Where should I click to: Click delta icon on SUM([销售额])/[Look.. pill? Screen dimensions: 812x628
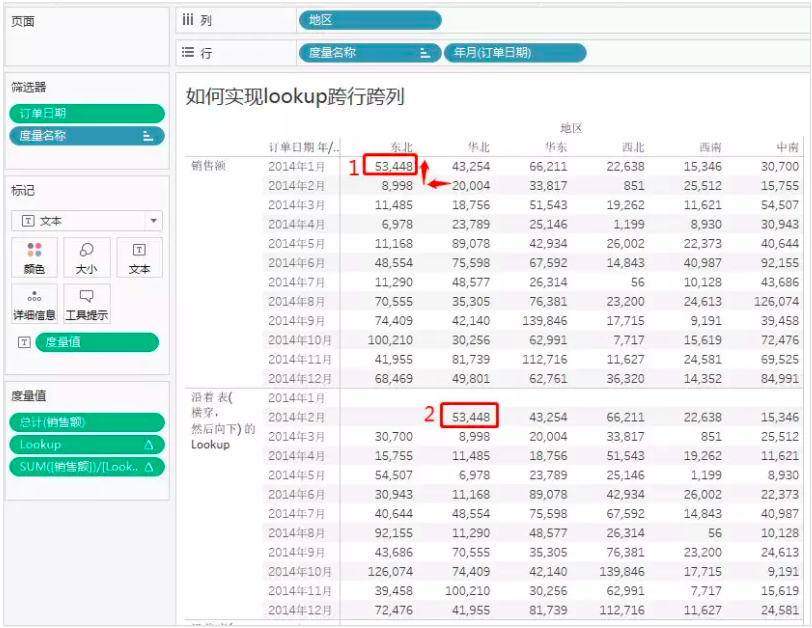pos(149,467)
